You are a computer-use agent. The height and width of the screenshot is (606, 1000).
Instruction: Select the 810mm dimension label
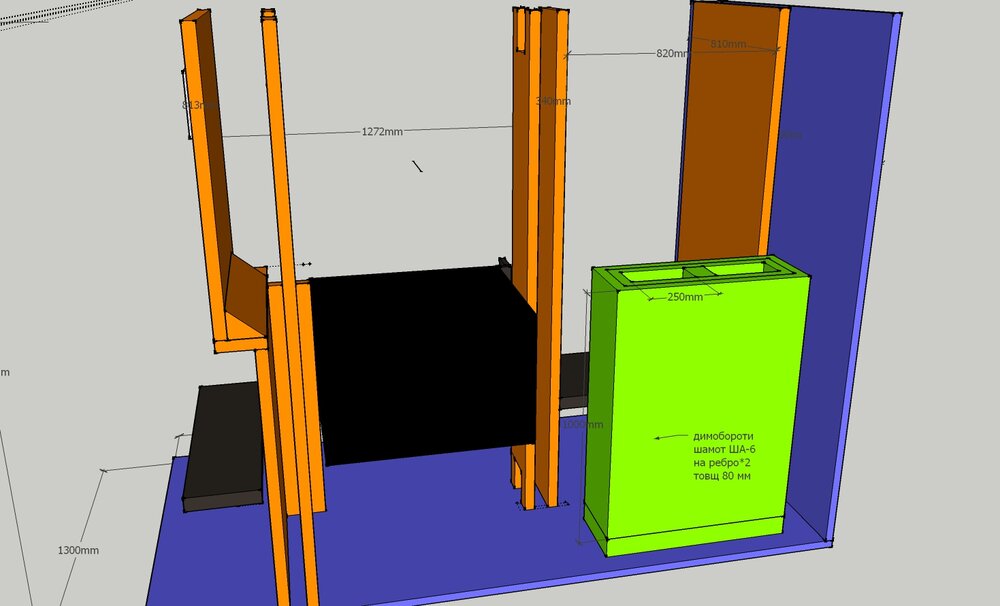pos(728,44)
